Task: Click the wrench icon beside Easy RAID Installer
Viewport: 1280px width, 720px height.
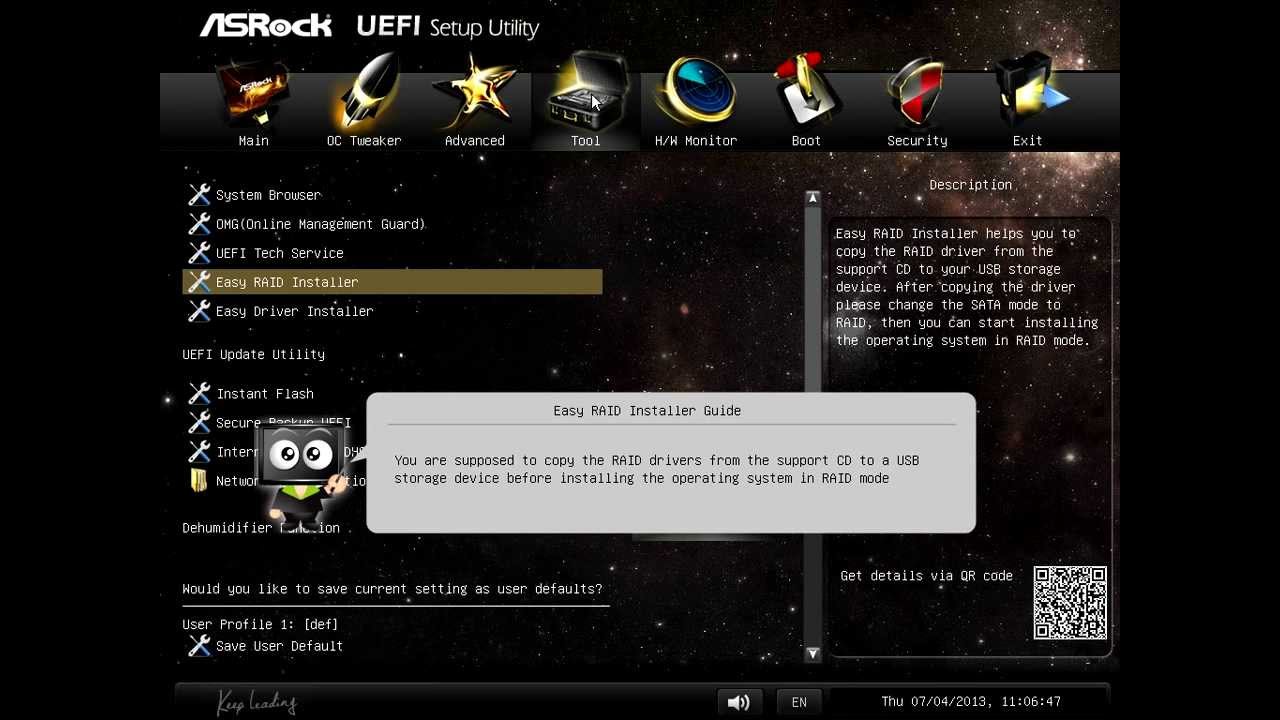Action: pos(199,281)
